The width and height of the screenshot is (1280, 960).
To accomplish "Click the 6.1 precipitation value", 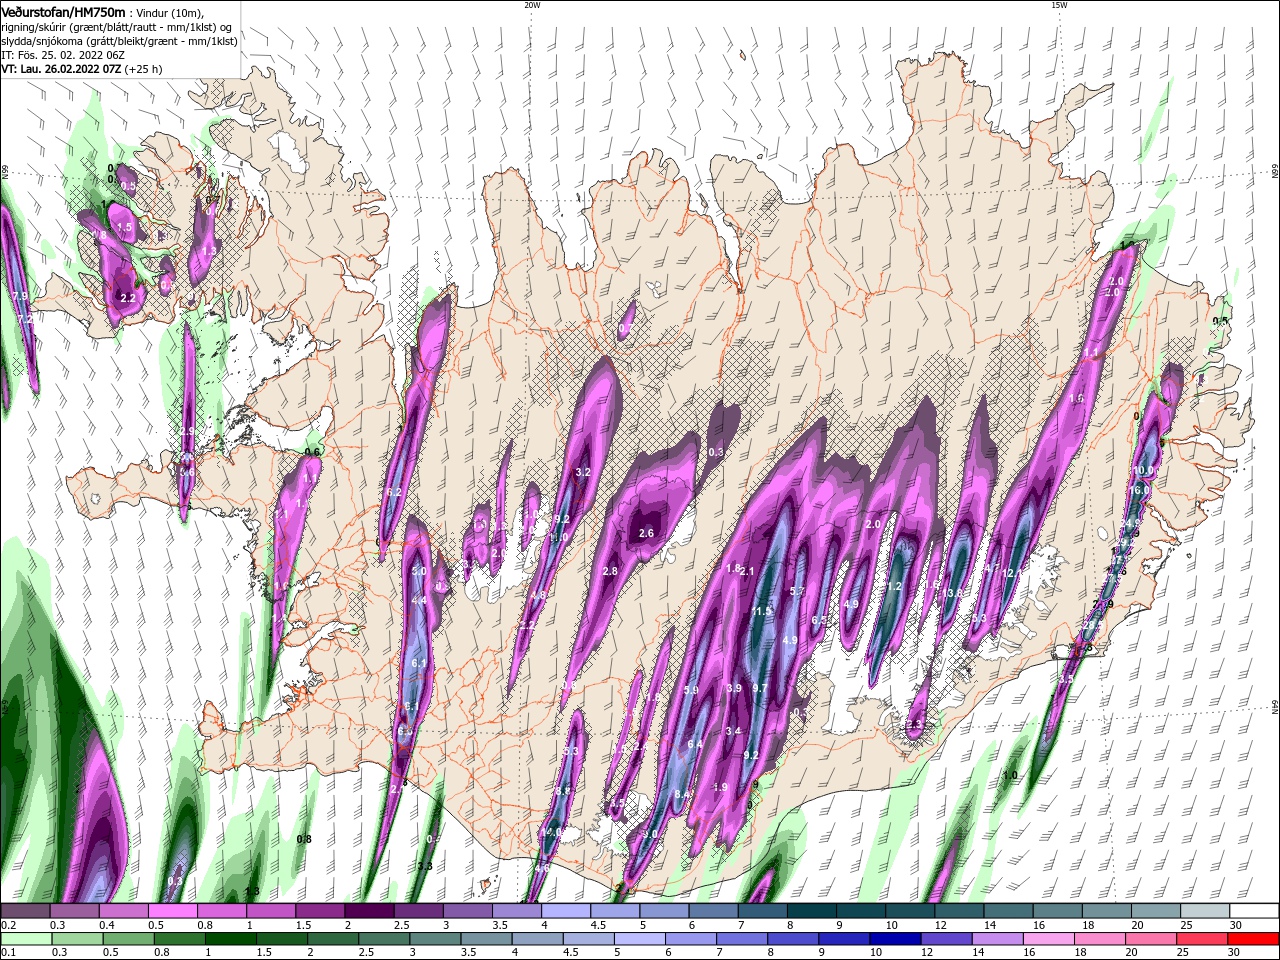I will [419, 663].
